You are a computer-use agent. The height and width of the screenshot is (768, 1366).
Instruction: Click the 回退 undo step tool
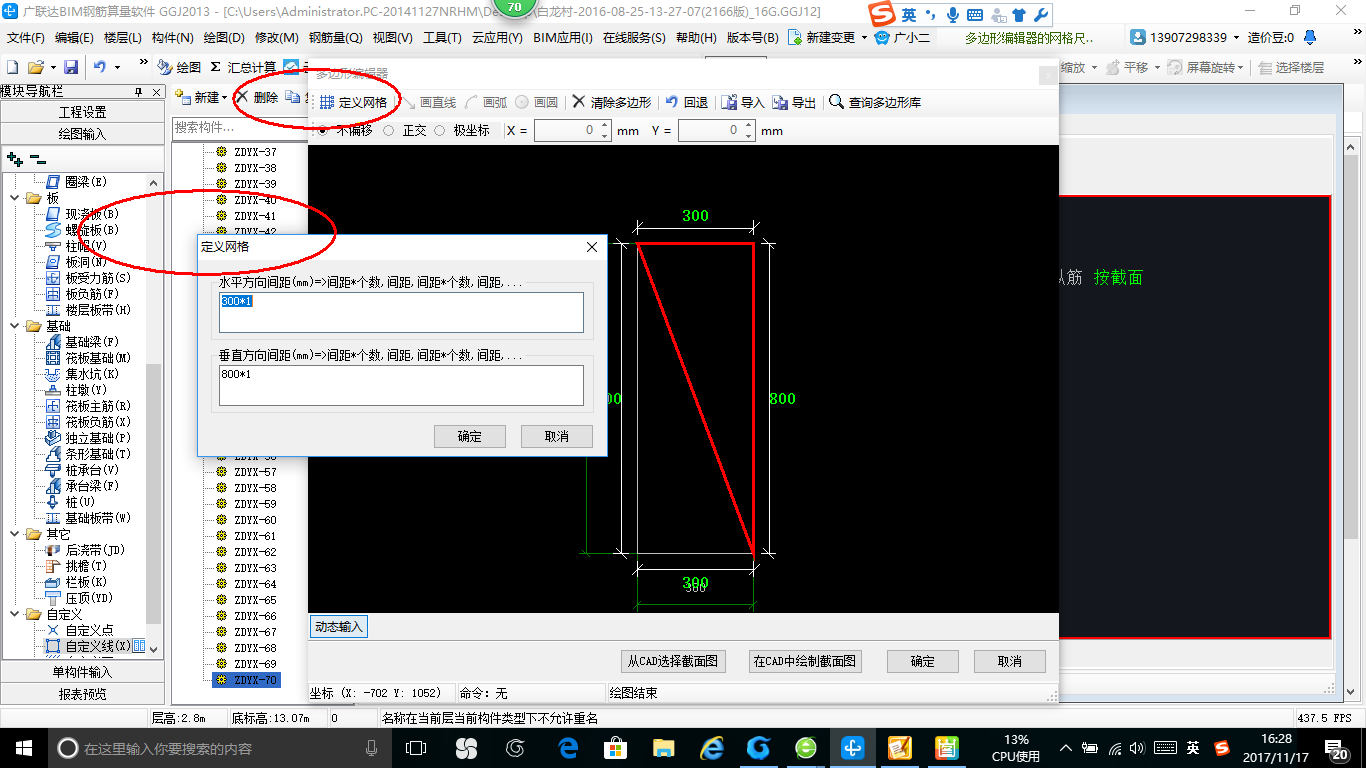pyautogui.click(x=687, y=102)
